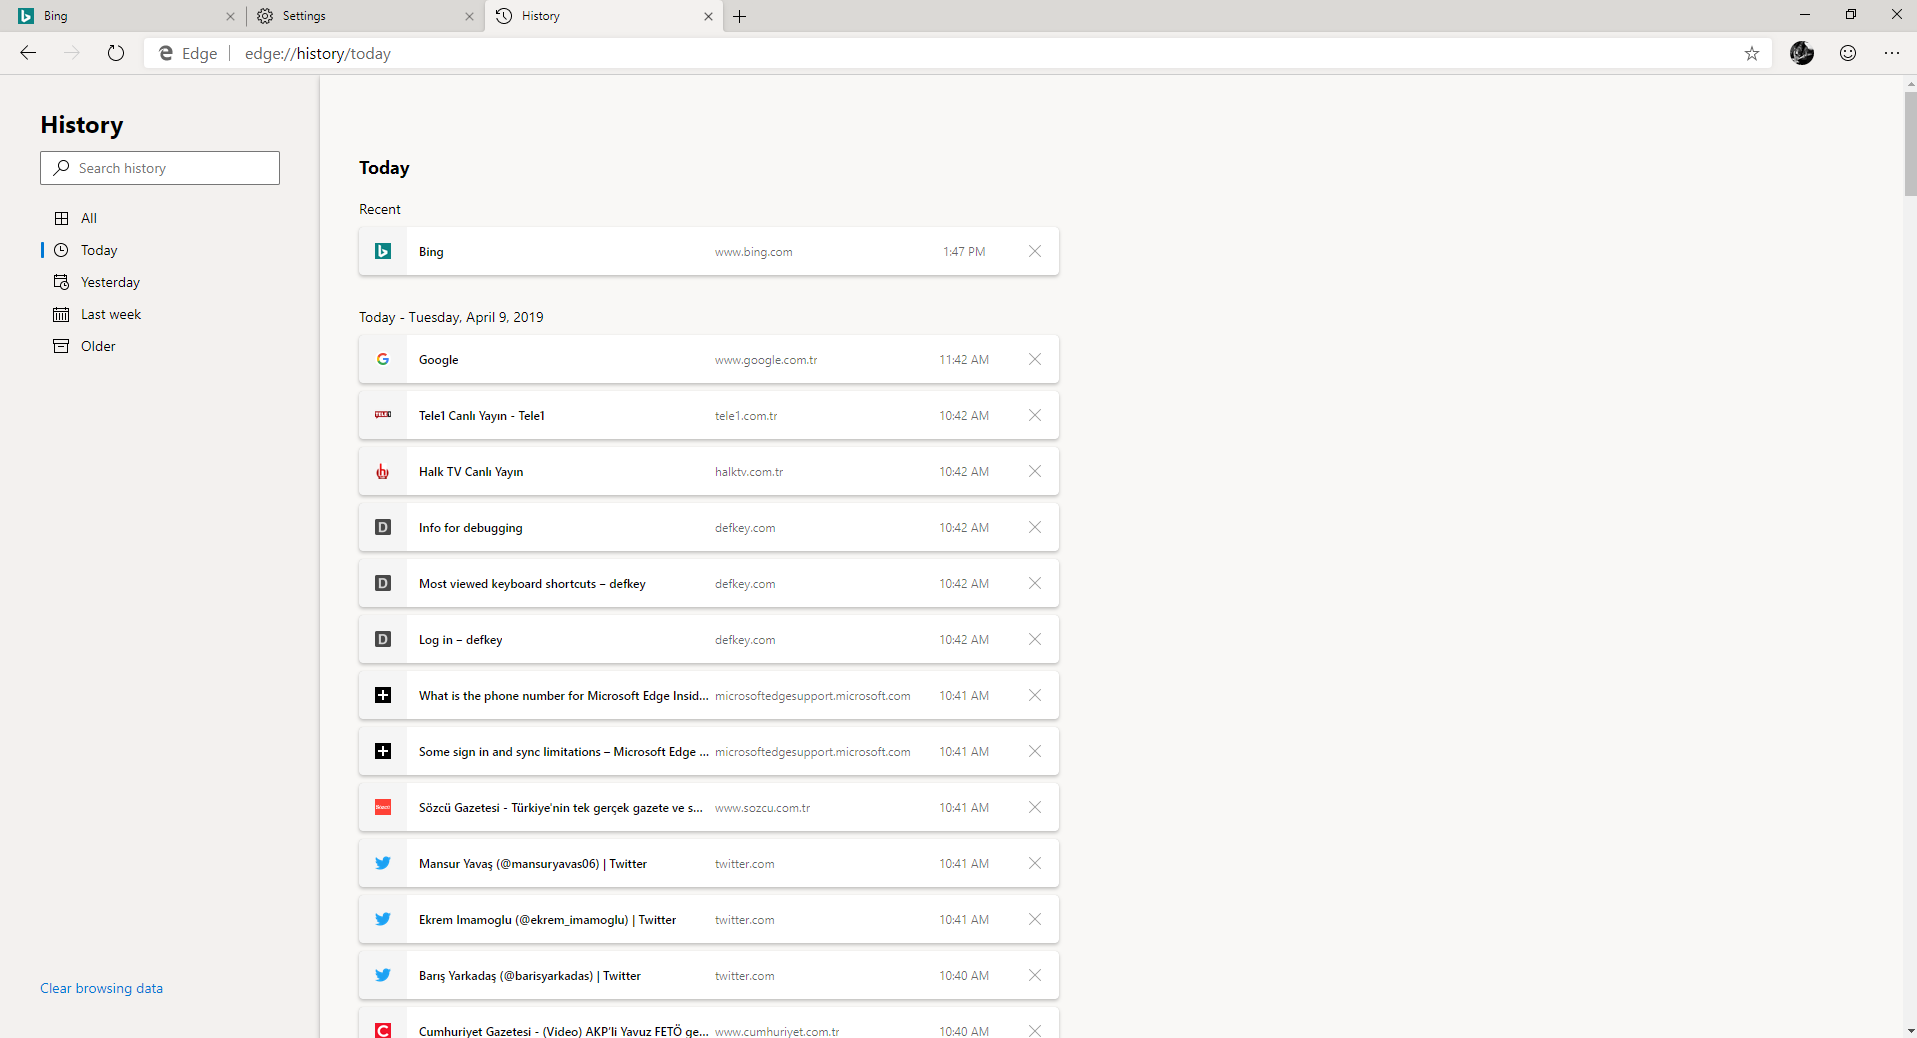Open the user profile avatar
Image resolution: width=1917 pixels, height=1038 pixels.
tap(1802, 53)
